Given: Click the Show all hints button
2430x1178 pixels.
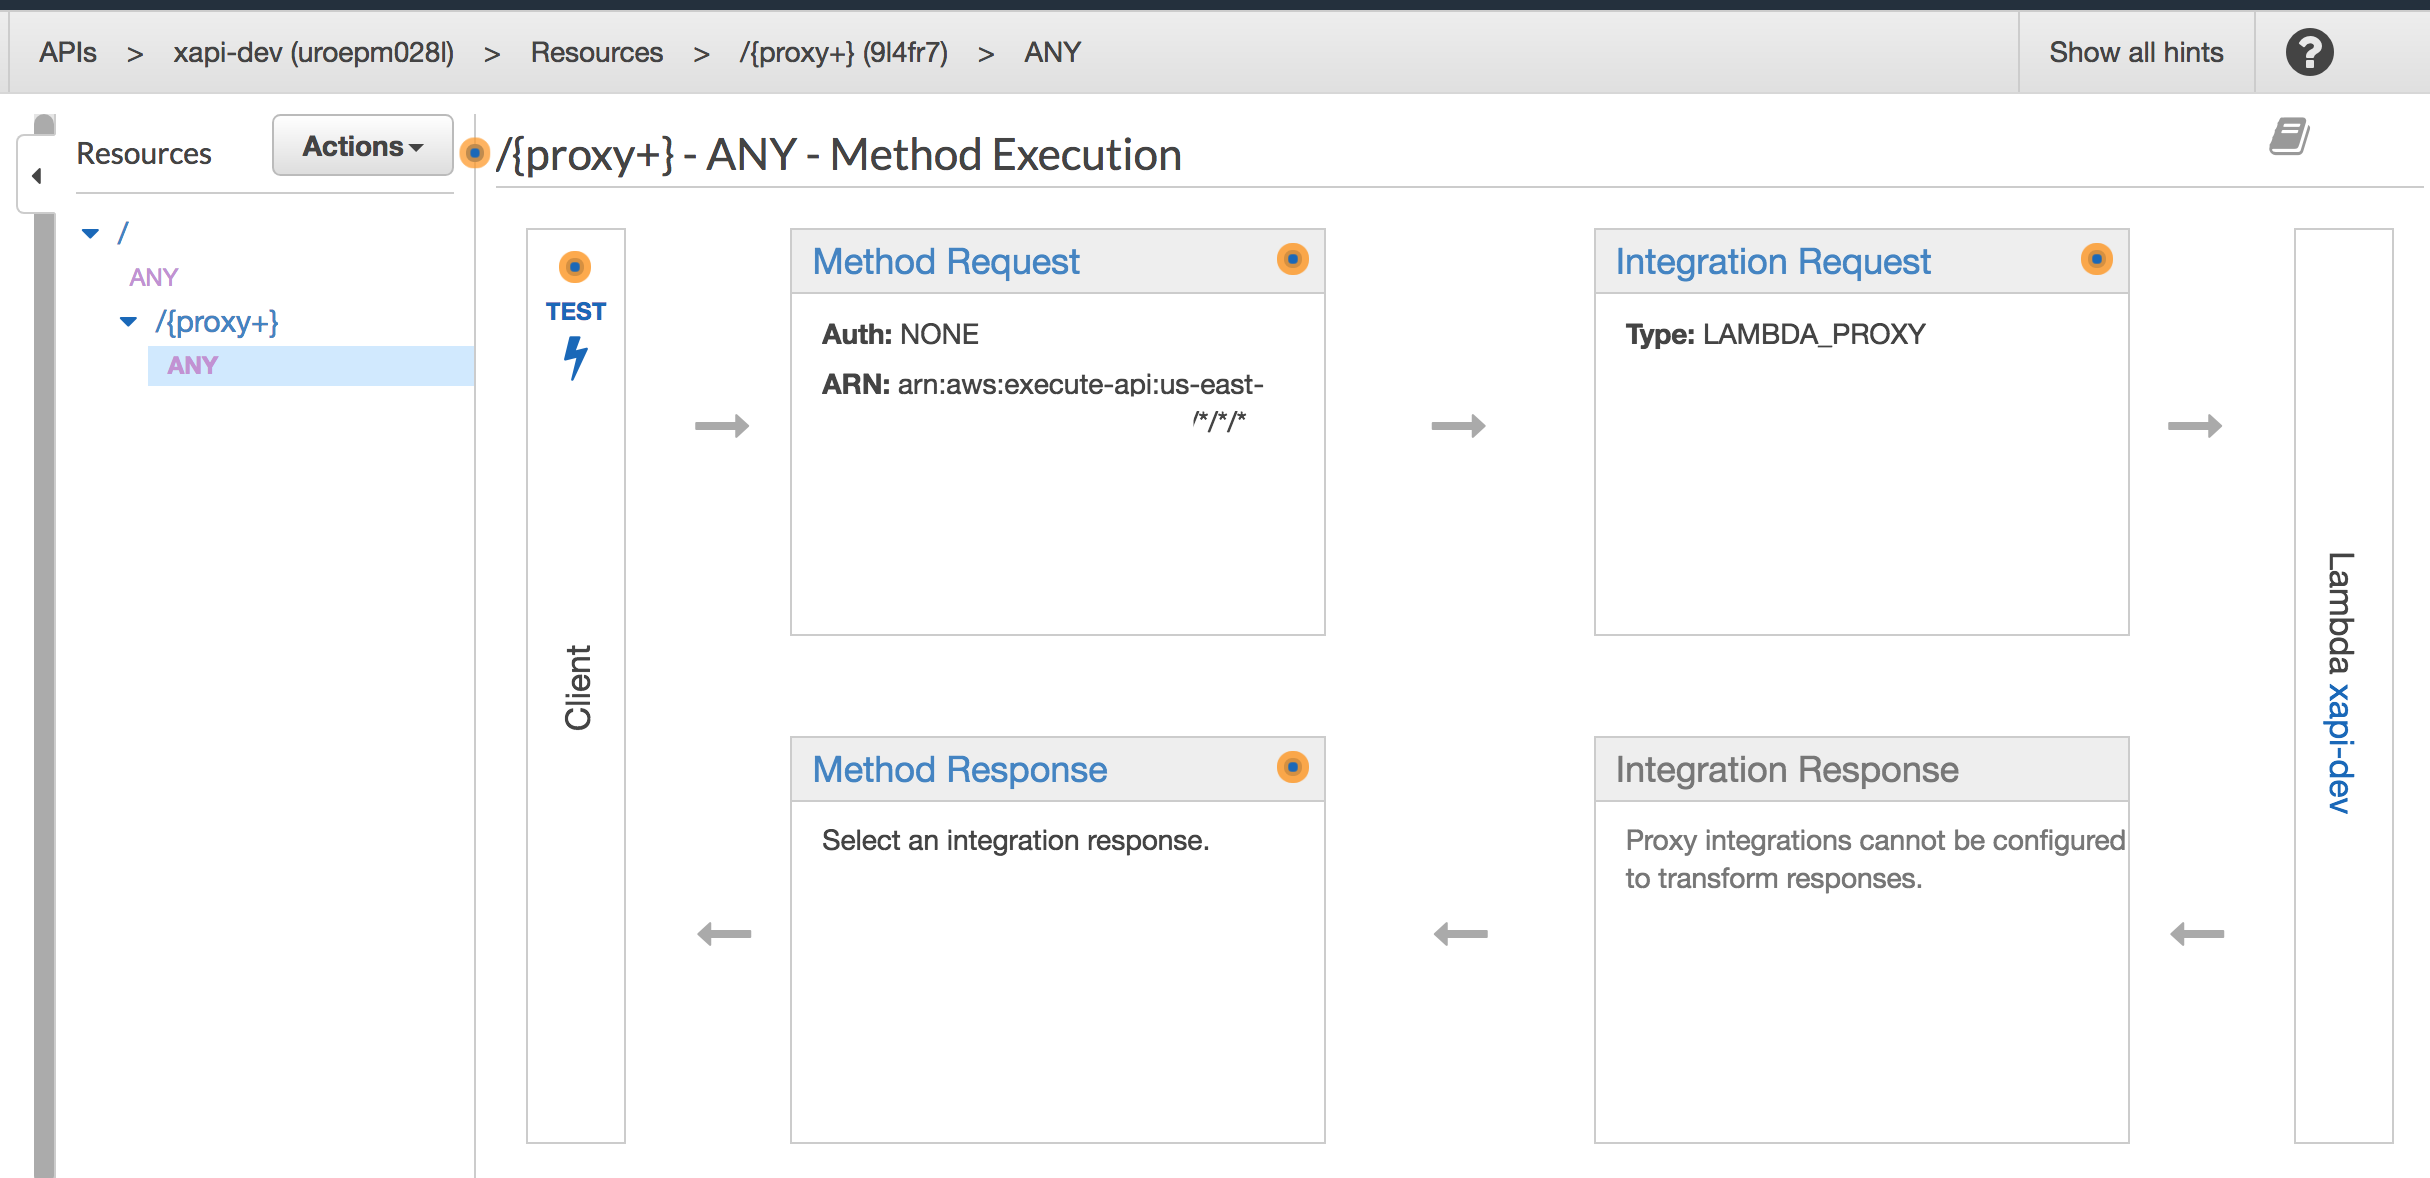Looking at the screenshot, I should (x=2135, y=51).
